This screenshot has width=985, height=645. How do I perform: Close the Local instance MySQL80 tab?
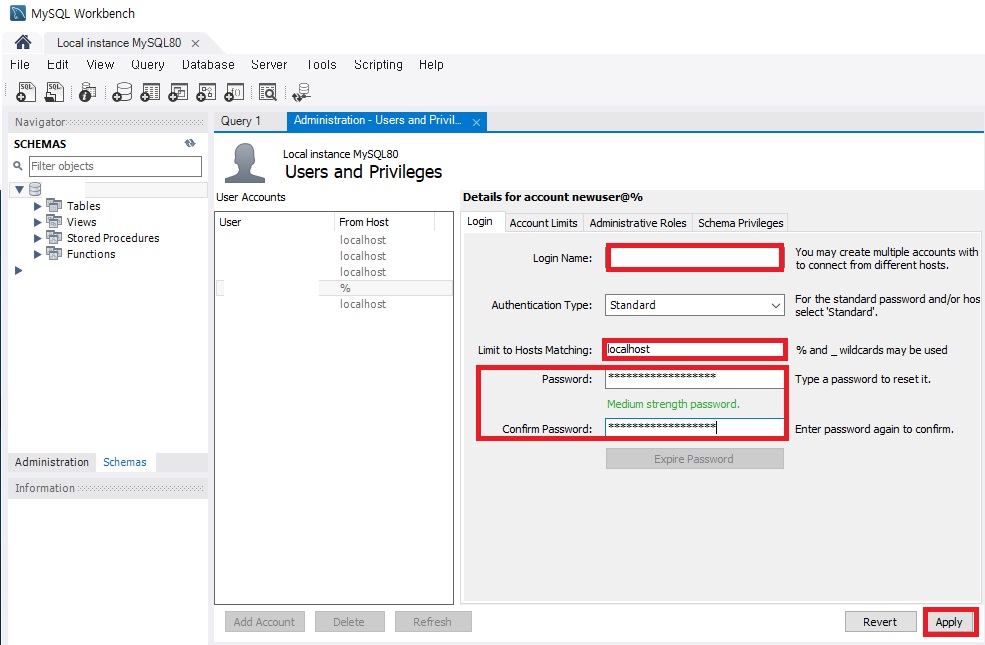195,43
